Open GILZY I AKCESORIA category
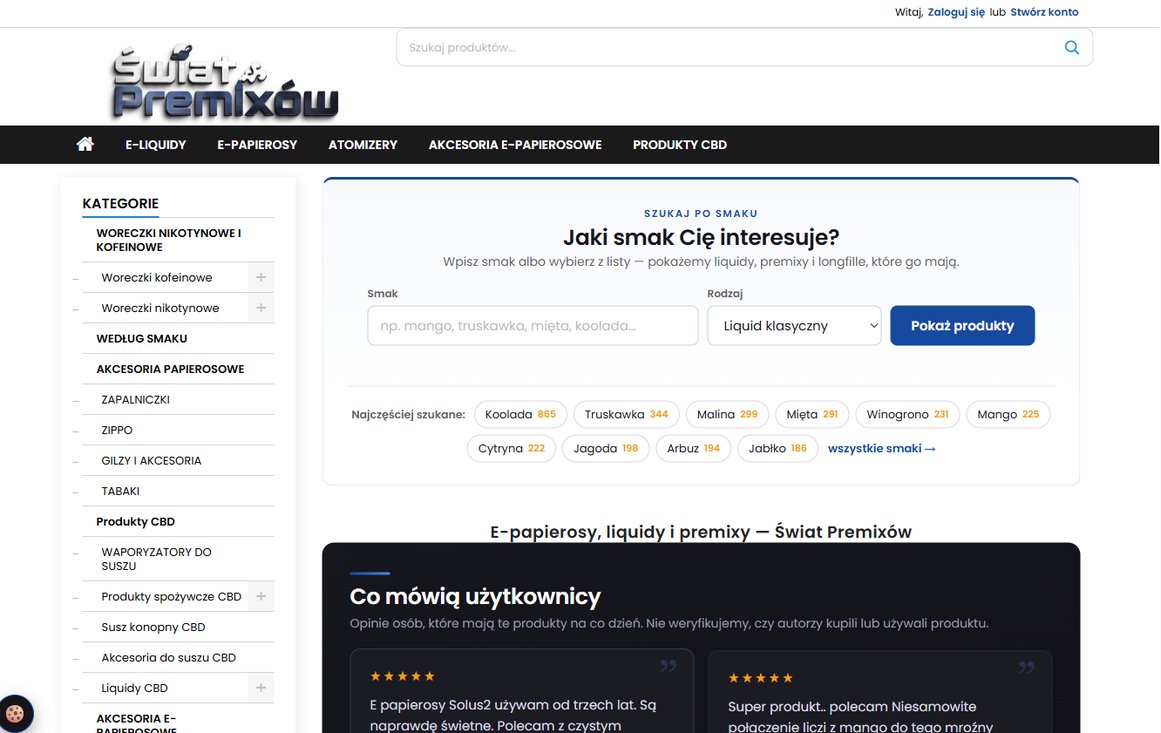 pyautogui.click(x=151, y=461)
